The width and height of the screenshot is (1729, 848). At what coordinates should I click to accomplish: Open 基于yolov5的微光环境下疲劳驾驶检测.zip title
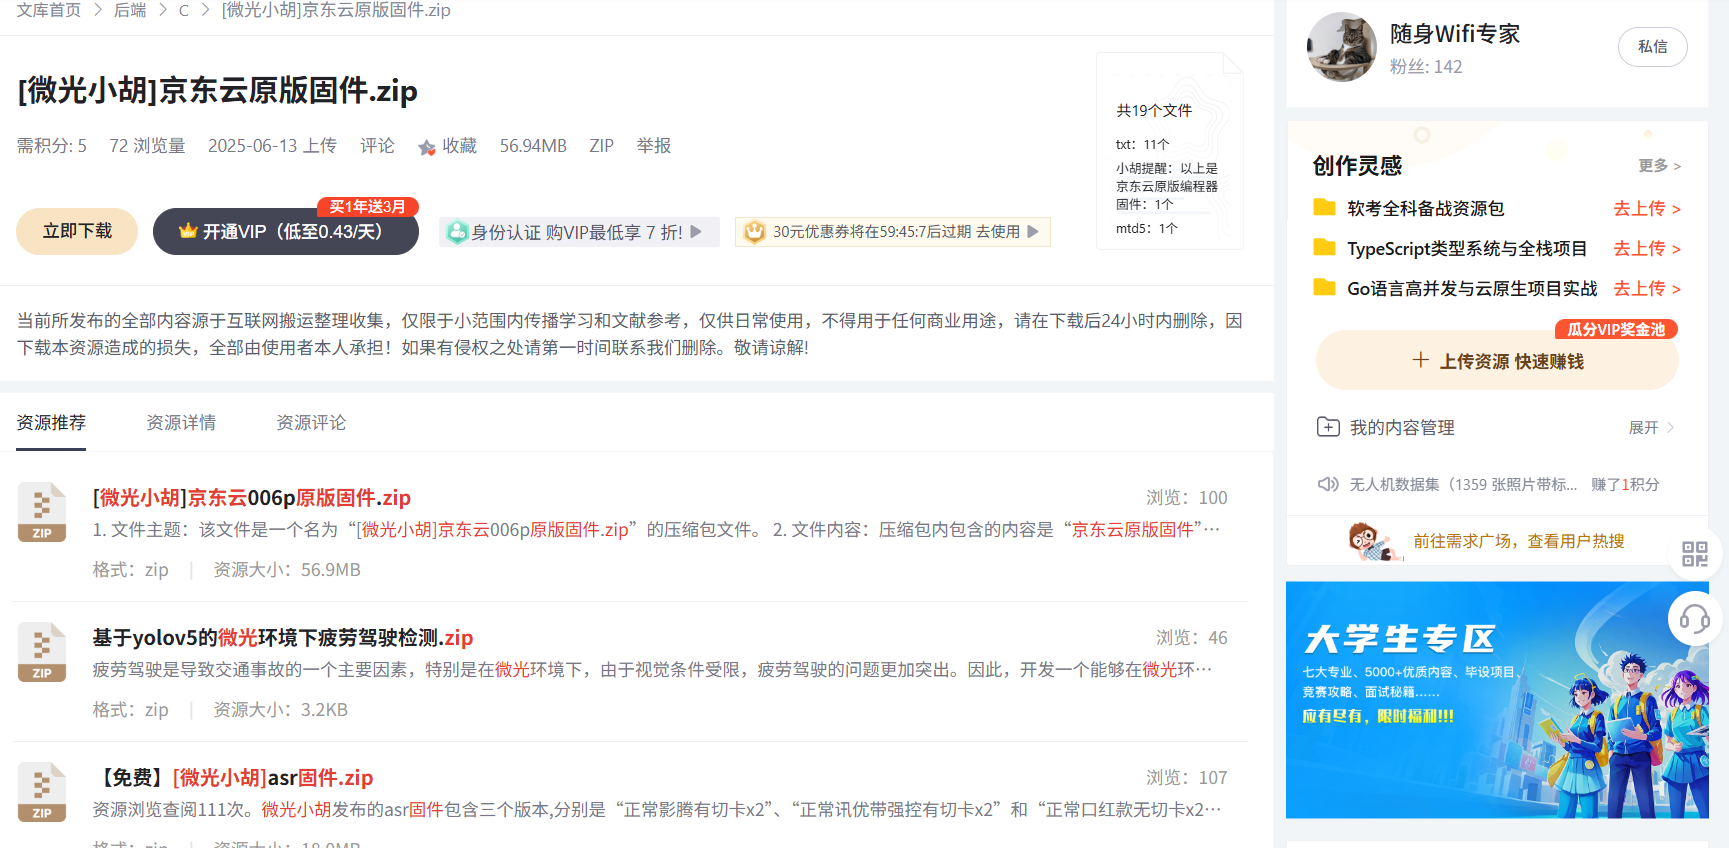[283, 638]
